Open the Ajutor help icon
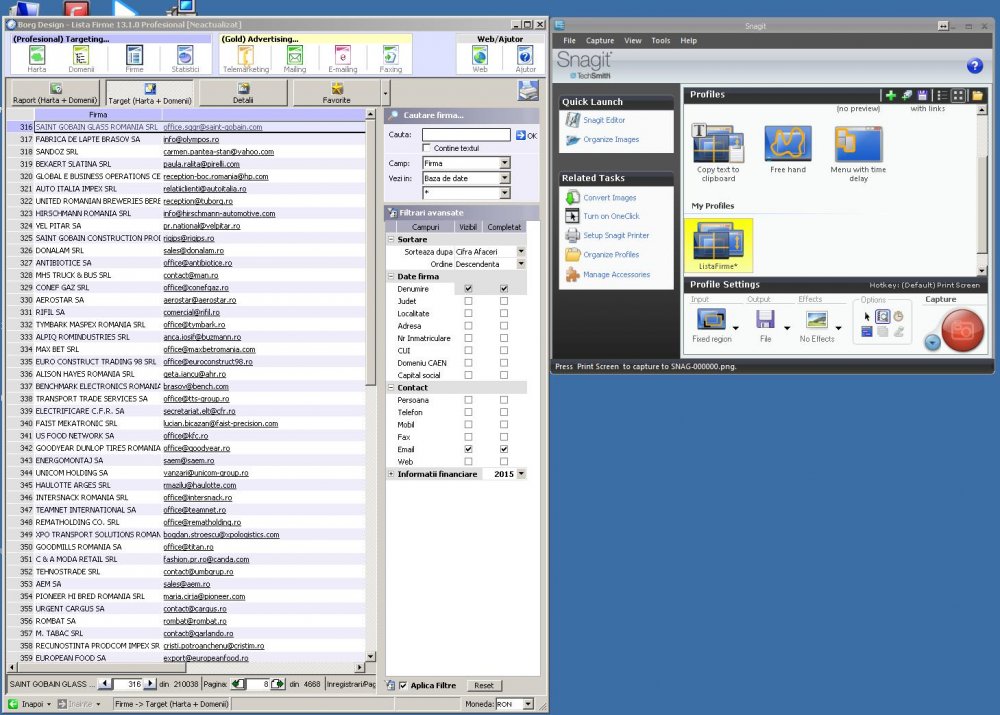Viewport: 1000px width, 715px height. [x=526, y=59]
